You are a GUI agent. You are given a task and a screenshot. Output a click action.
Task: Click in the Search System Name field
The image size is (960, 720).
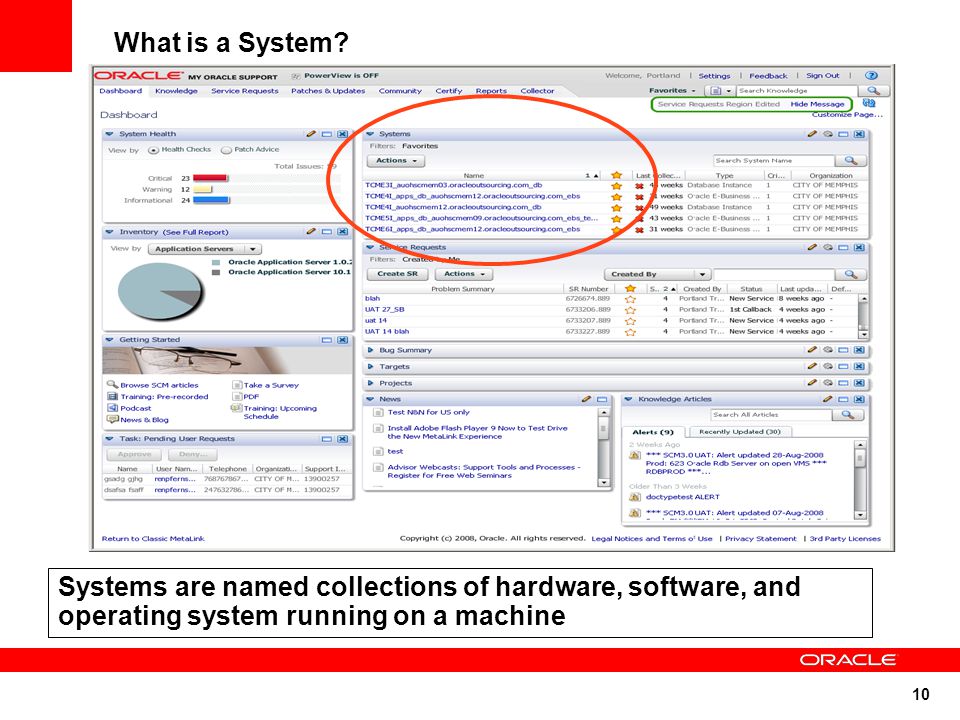point(774,160)
